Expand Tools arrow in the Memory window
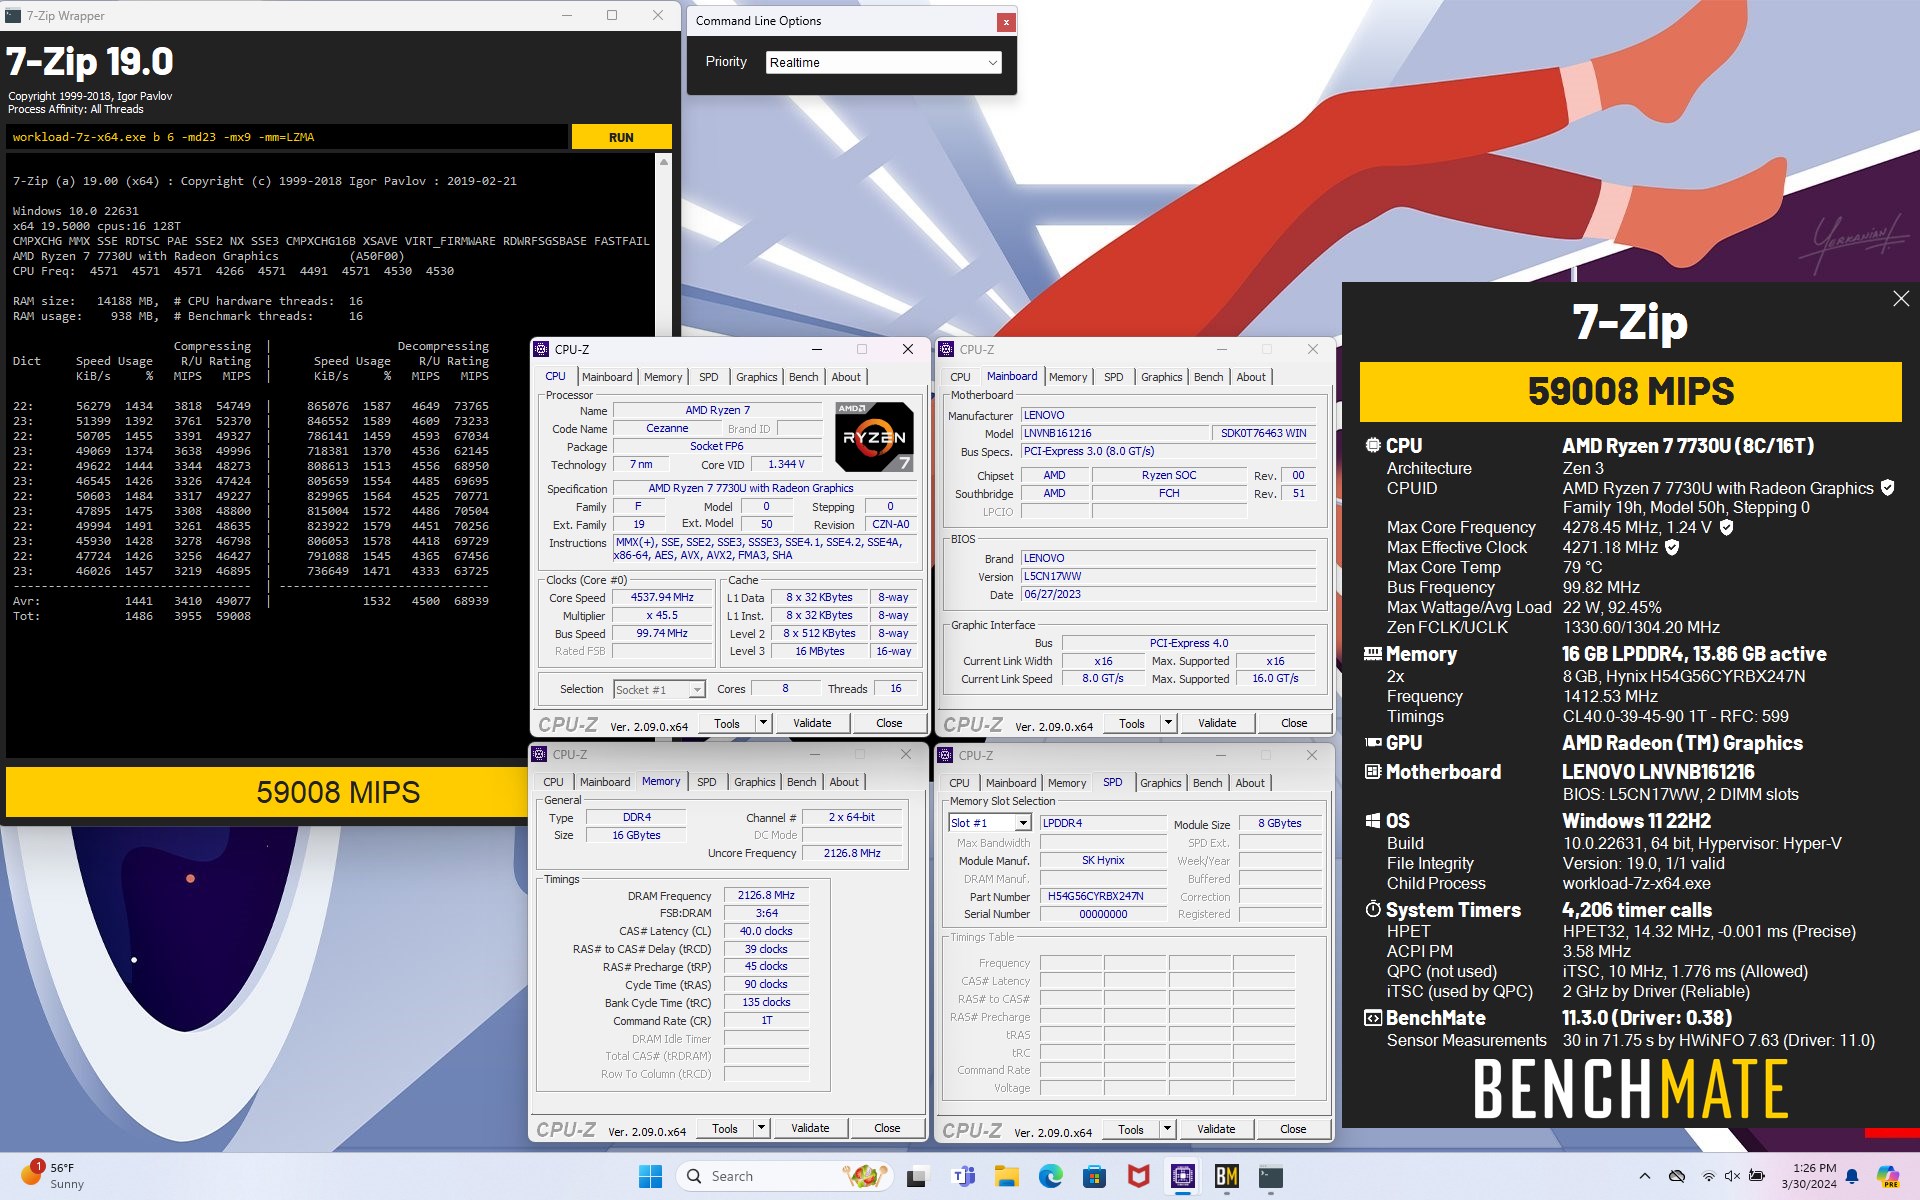 (761, 1128)
